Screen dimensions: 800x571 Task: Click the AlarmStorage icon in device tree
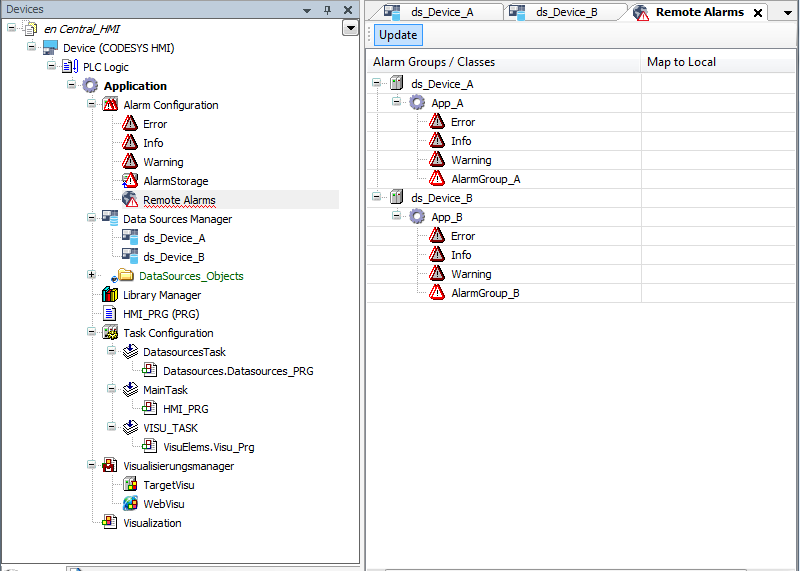point(129,181)
